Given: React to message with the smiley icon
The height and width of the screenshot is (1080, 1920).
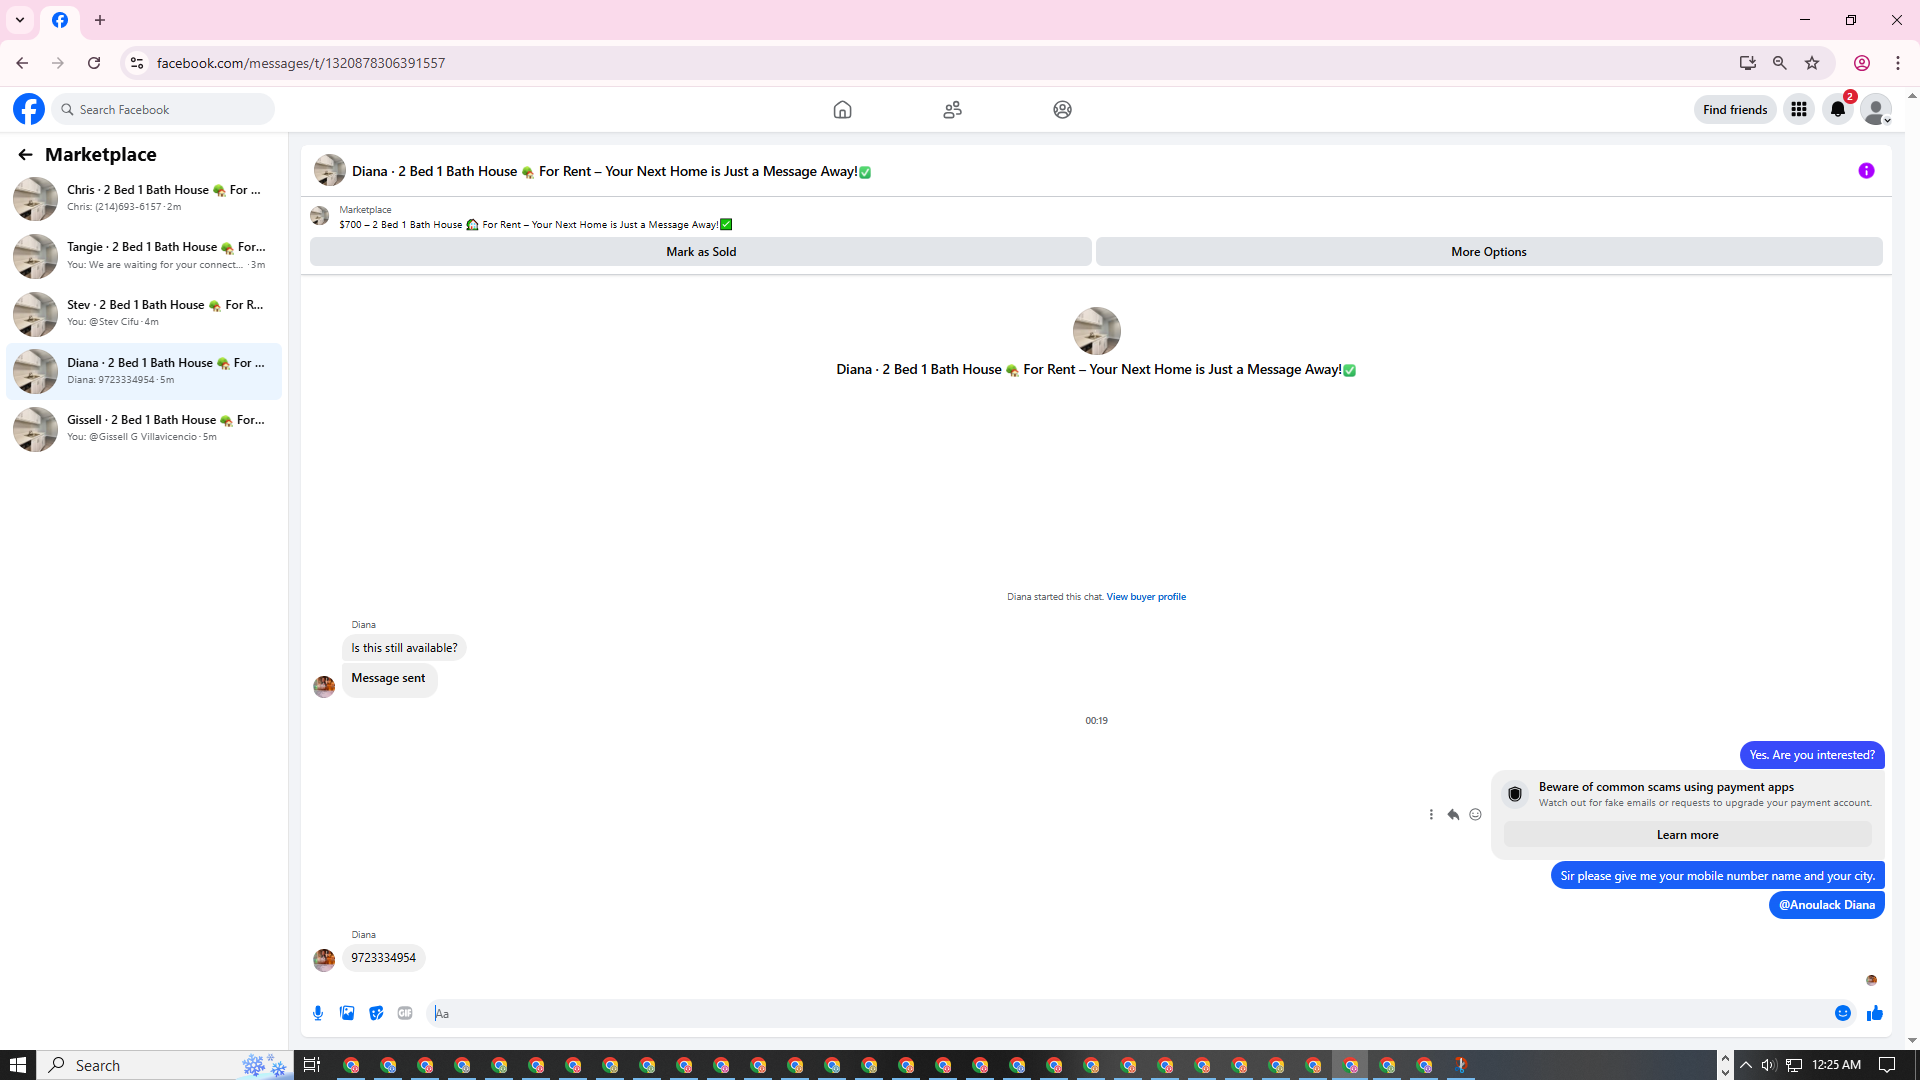Looking at the screenshot, I should pos(1475,815).
